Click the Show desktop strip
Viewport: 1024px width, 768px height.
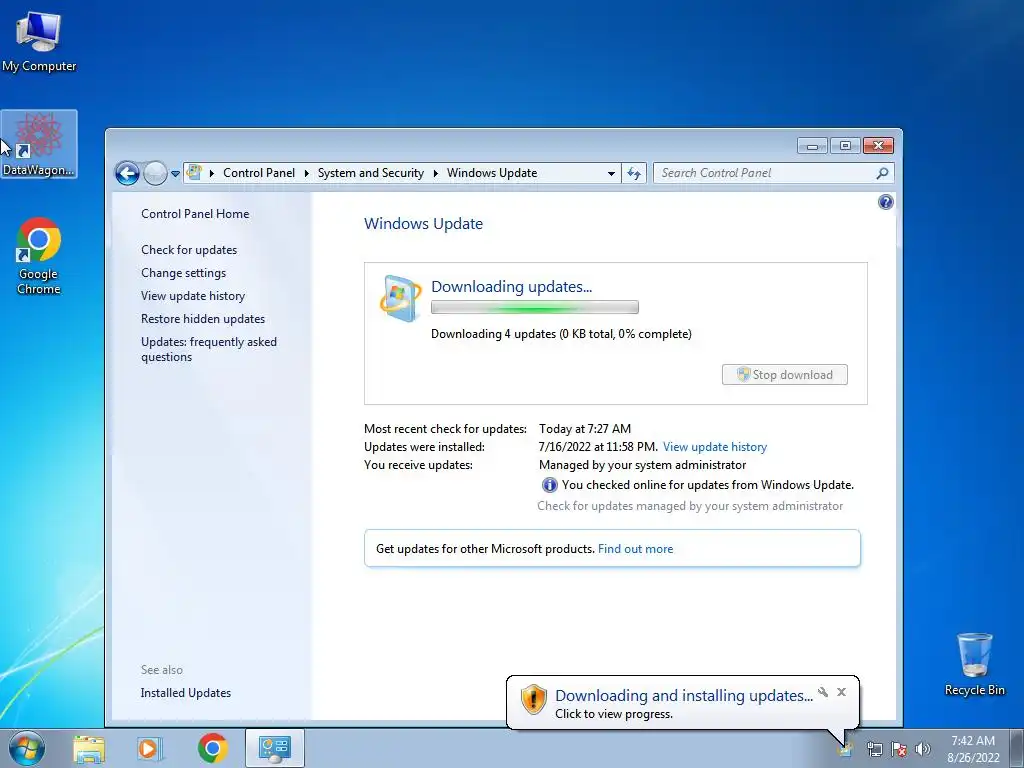[1017, 748]
